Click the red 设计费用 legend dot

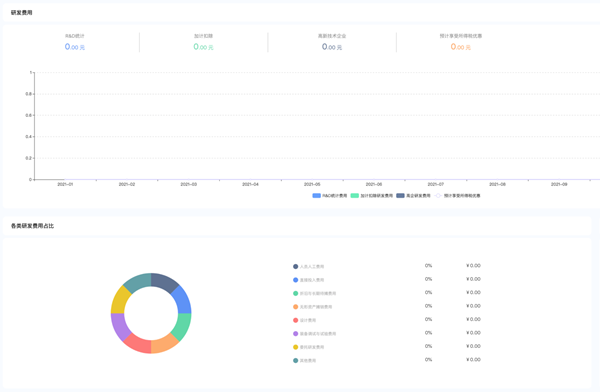tap(295, 320)
